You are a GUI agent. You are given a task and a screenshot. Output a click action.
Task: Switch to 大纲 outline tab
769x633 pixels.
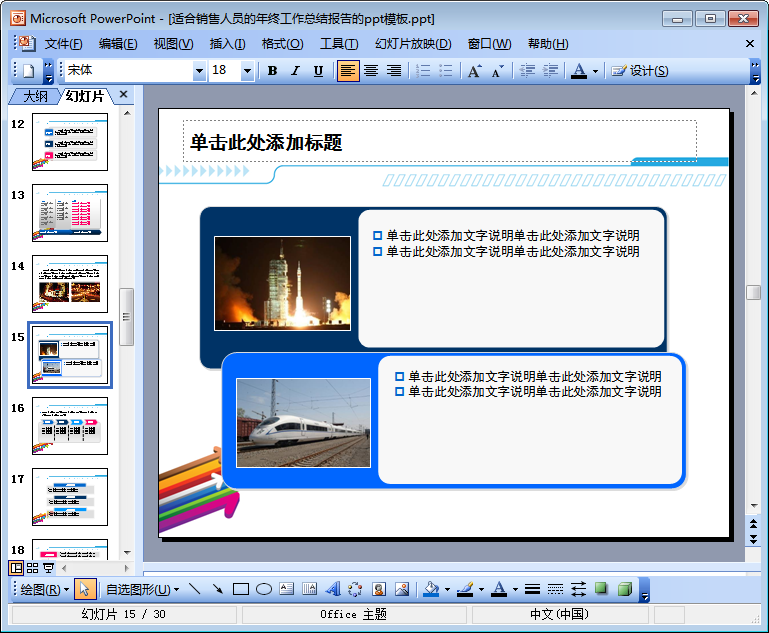coord(35,96)
